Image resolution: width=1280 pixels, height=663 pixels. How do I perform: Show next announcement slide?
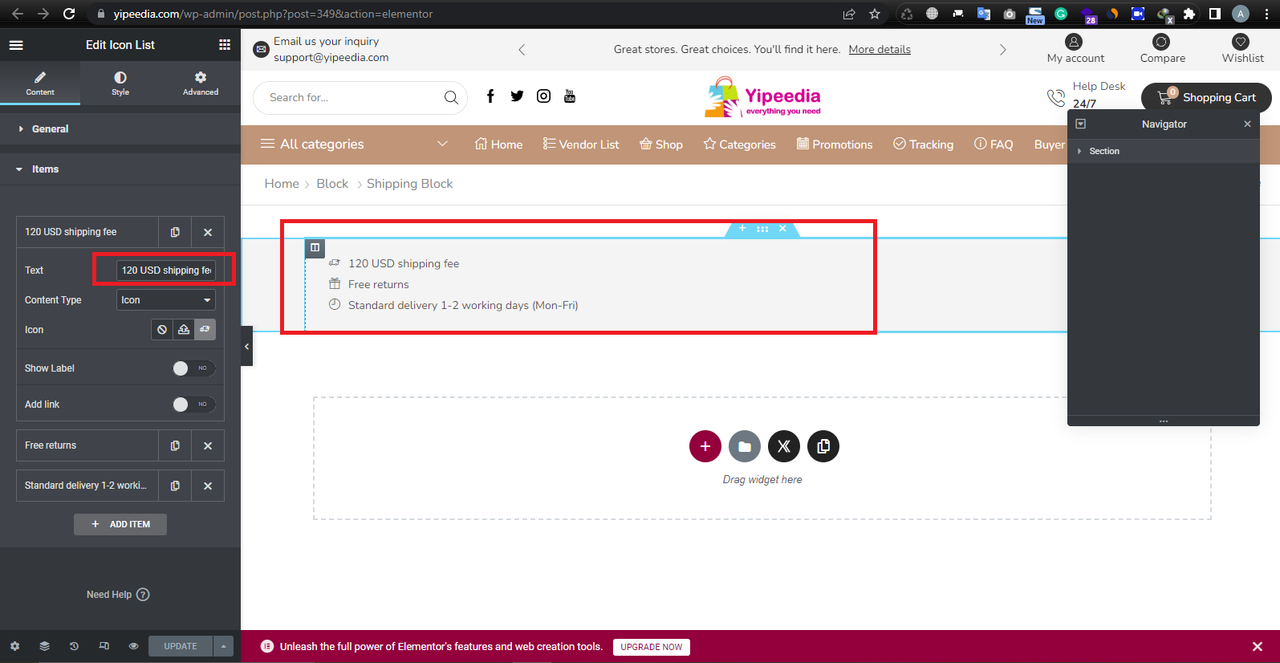pos(1003,50)
